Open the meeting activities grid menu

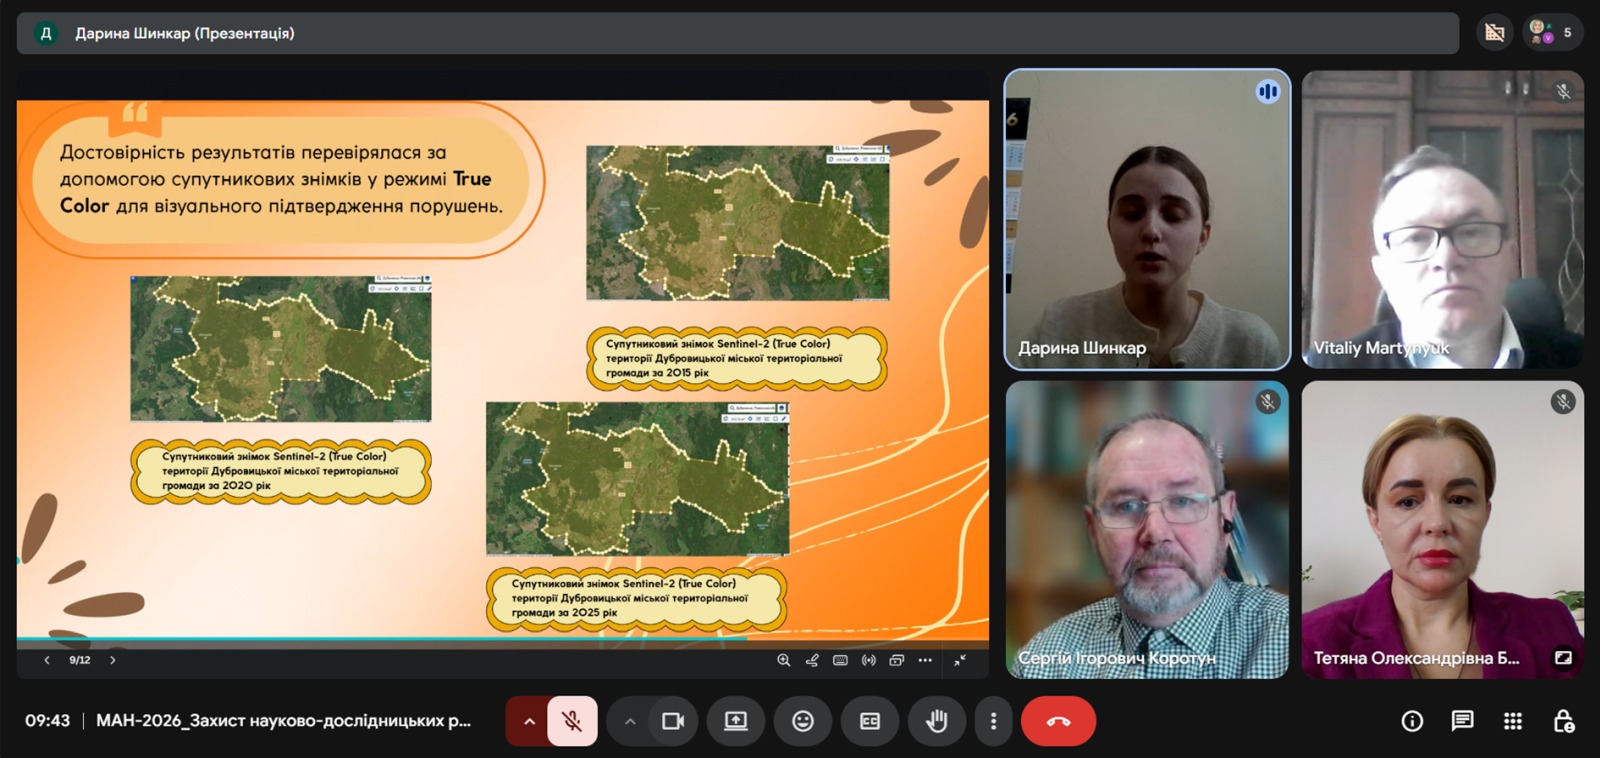1512,721
